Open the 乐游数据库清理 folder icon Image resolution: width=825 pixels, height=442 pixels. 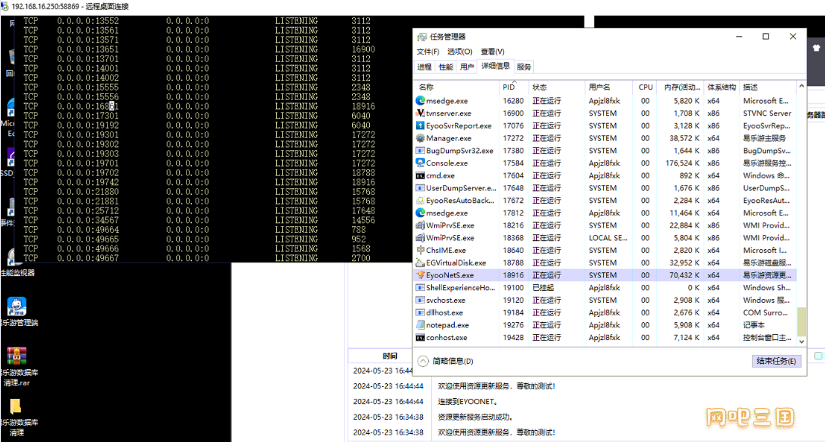coord(16,406)
